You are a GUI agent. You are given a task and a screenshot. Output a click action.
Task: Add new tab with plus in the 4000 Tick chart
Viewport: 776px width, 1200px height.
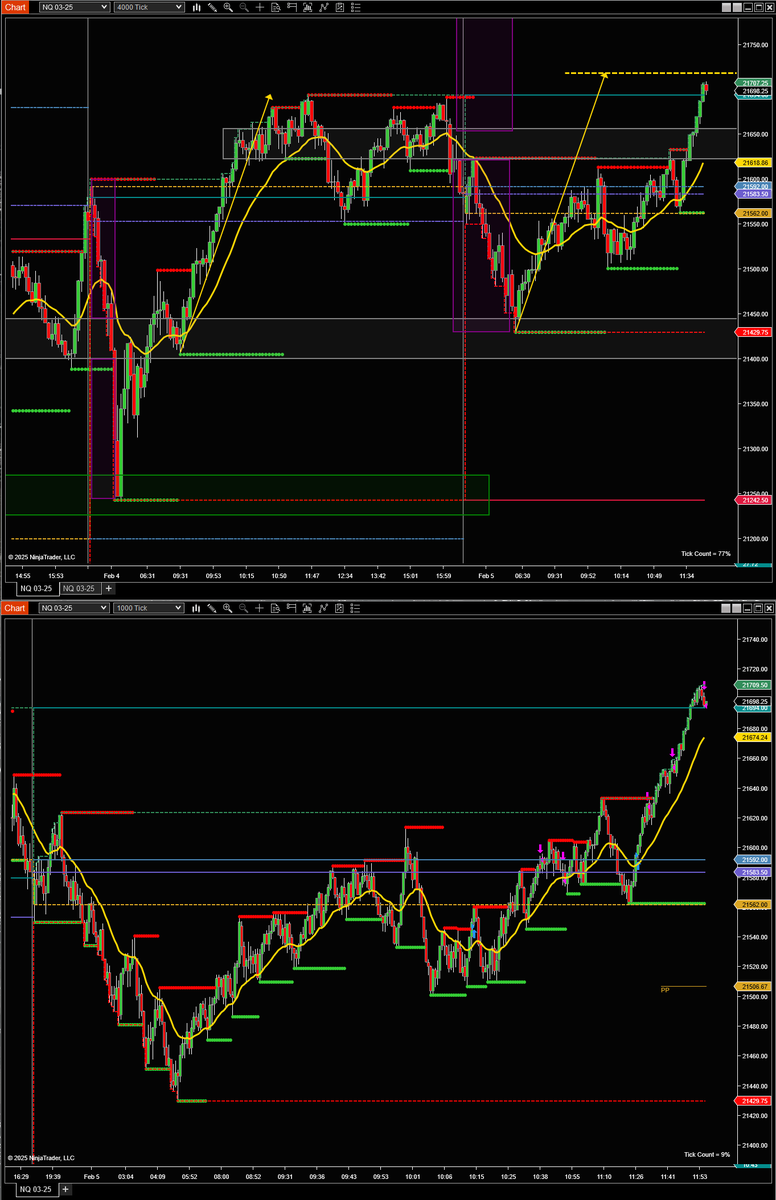(x=110, y=589)
